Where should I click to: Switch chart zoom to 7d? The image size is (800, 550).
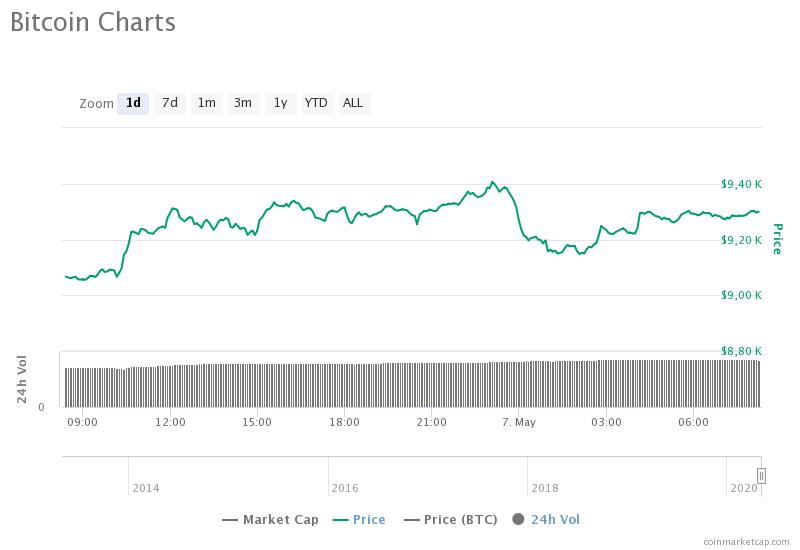coord(170,103)
